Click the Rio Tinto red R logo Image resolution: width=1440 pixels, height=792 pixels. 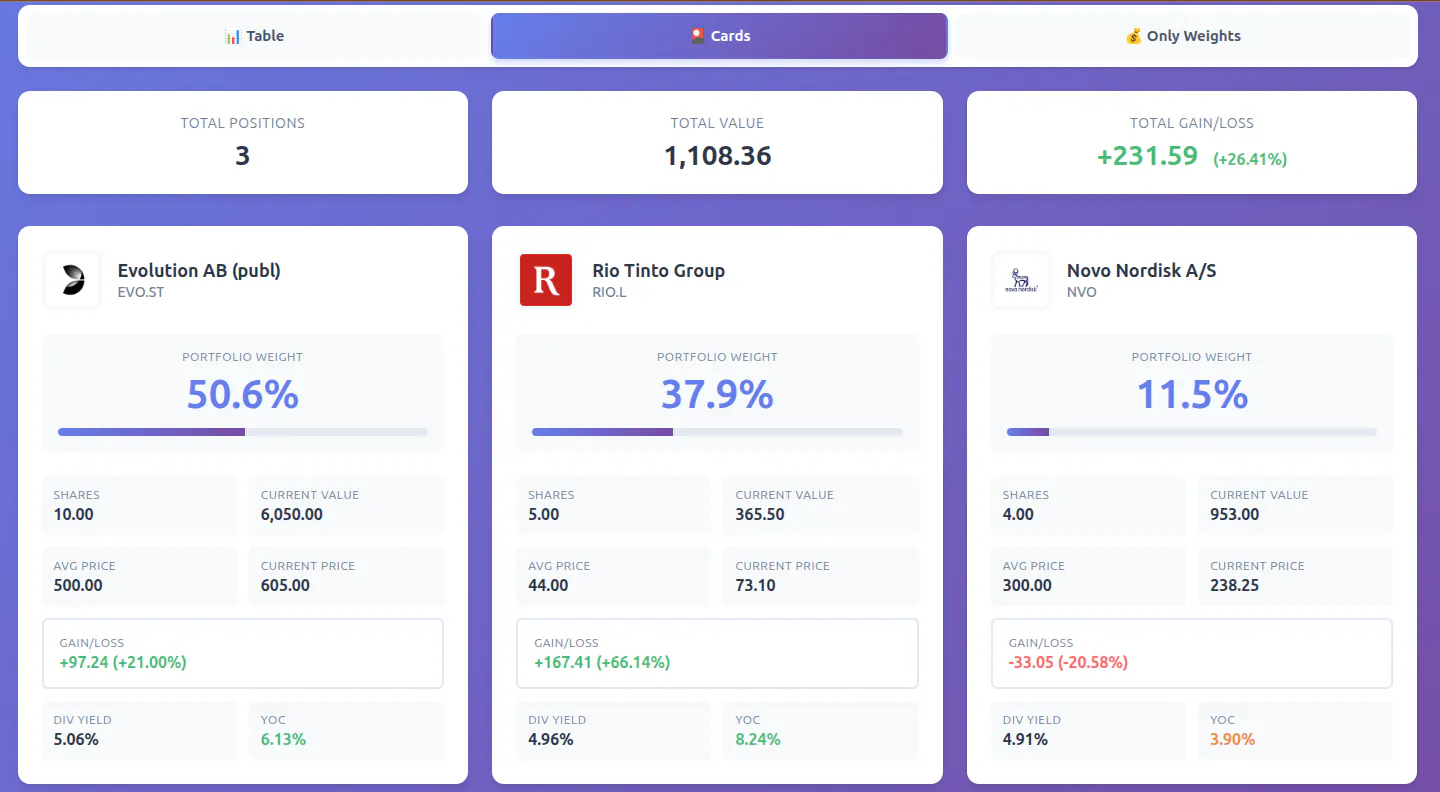click(546, 280)
